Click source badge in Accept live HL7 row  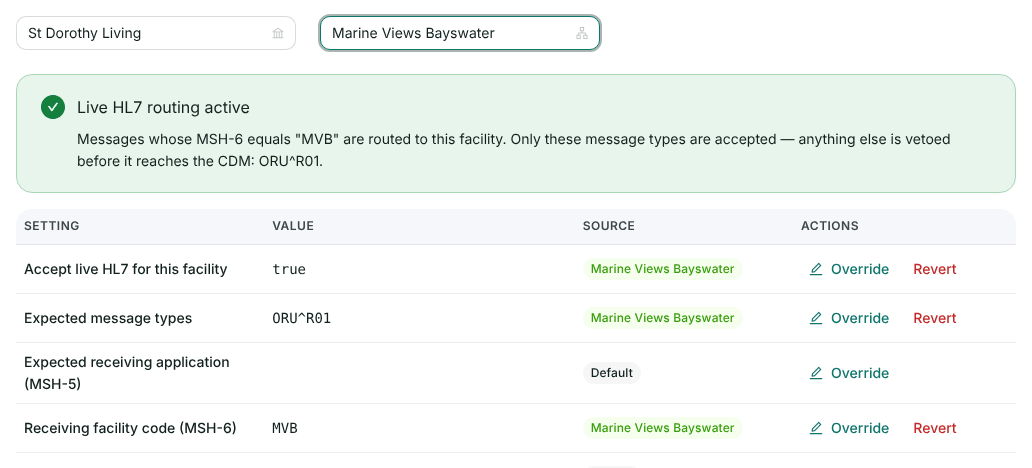[x=662, y=269]
